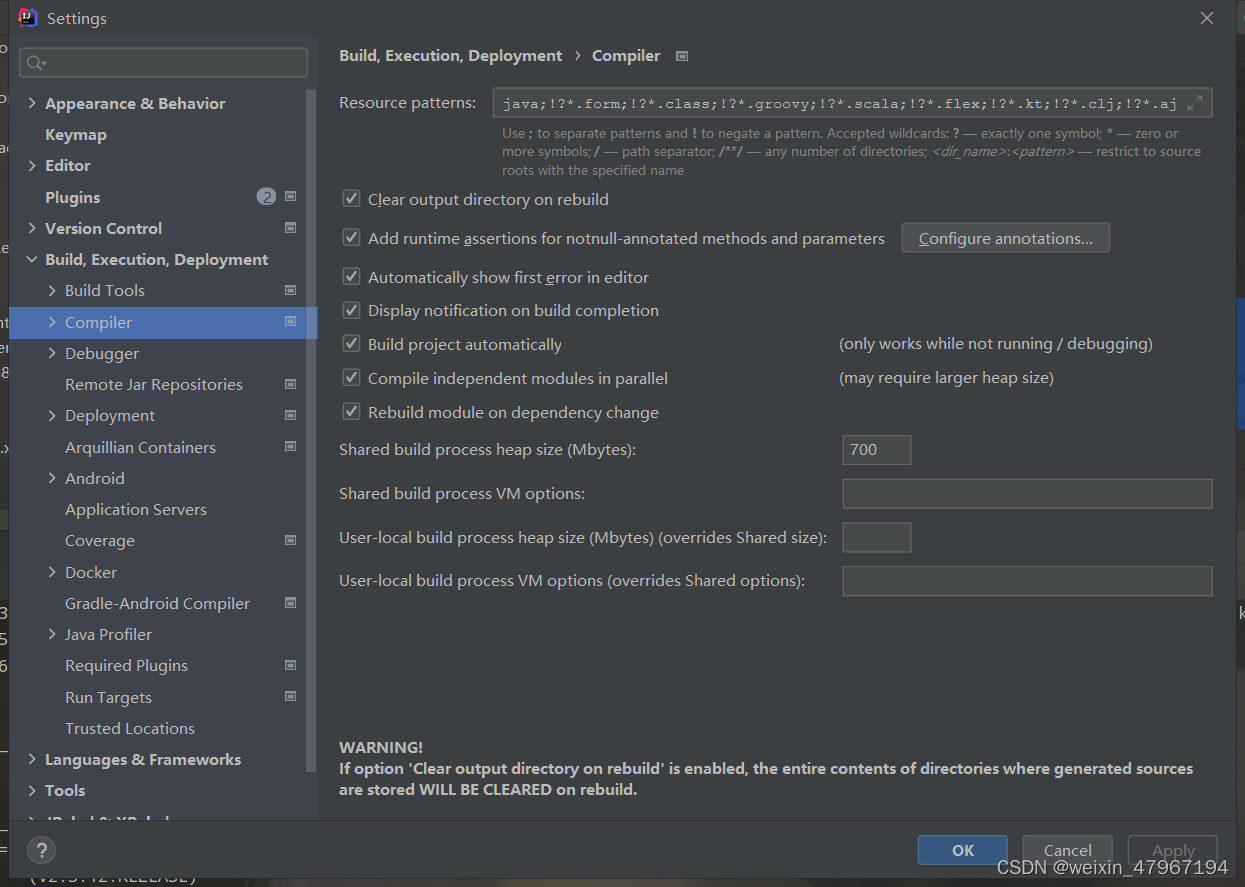Click the settings icon beside Version Control
This screenshot has width=1245, height=887.
tap(290, 227)
